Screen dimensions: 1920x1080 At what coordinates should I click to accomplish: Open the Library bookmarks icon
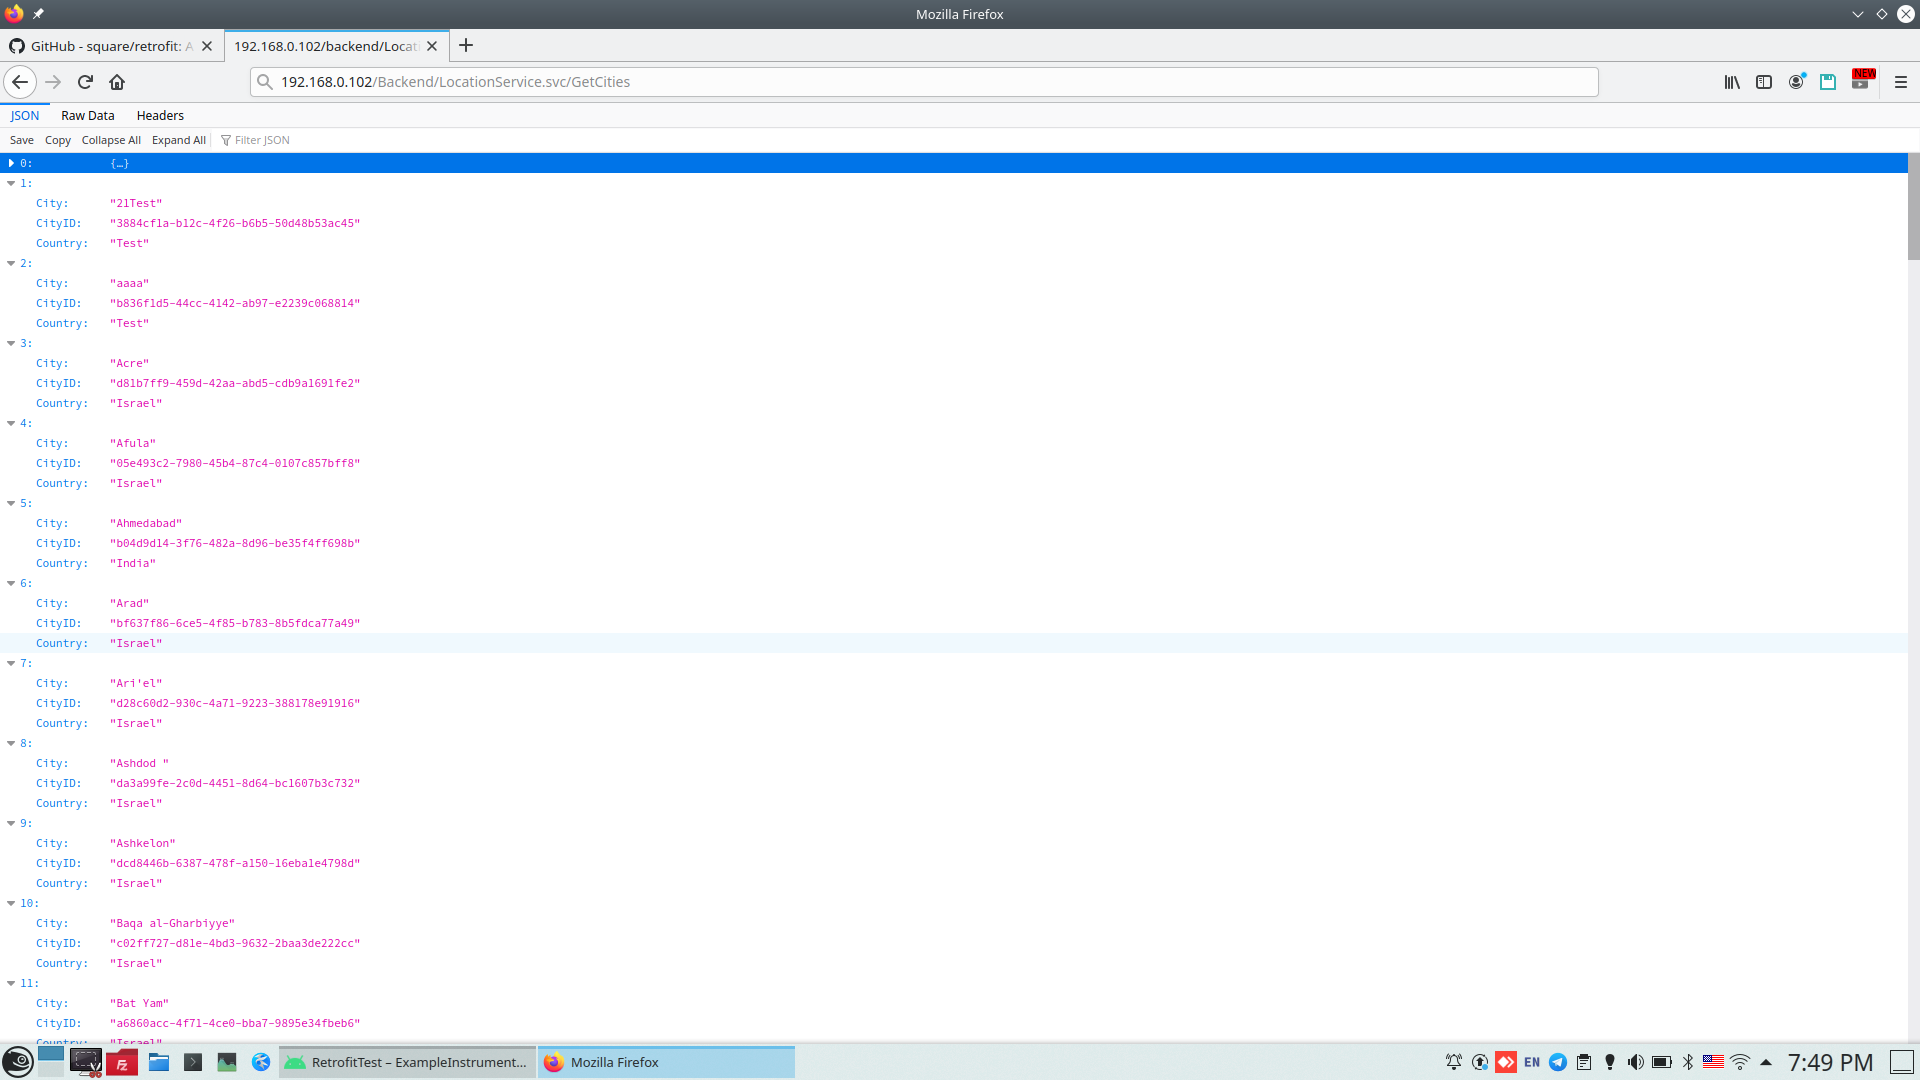pyautogui.click(x=1731, y=82)
